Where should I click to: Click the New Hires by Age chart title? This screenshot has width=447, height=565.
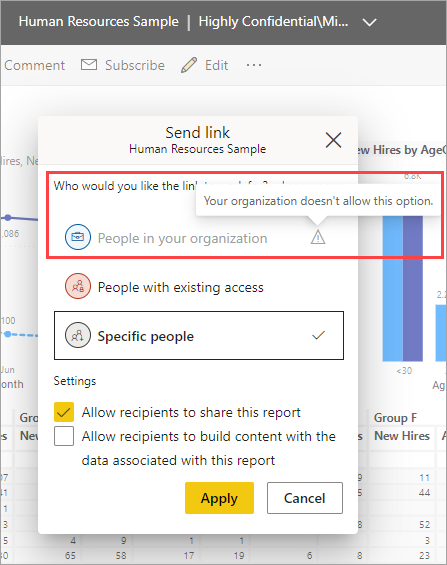402,150
